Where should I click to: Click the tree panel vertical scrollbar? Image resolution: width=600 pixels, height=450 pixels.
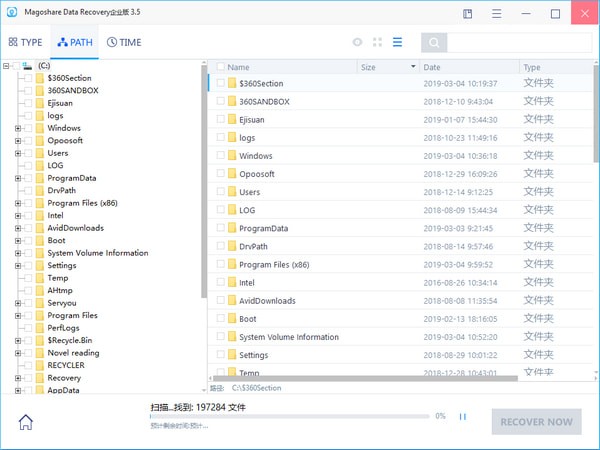(204, 181)
